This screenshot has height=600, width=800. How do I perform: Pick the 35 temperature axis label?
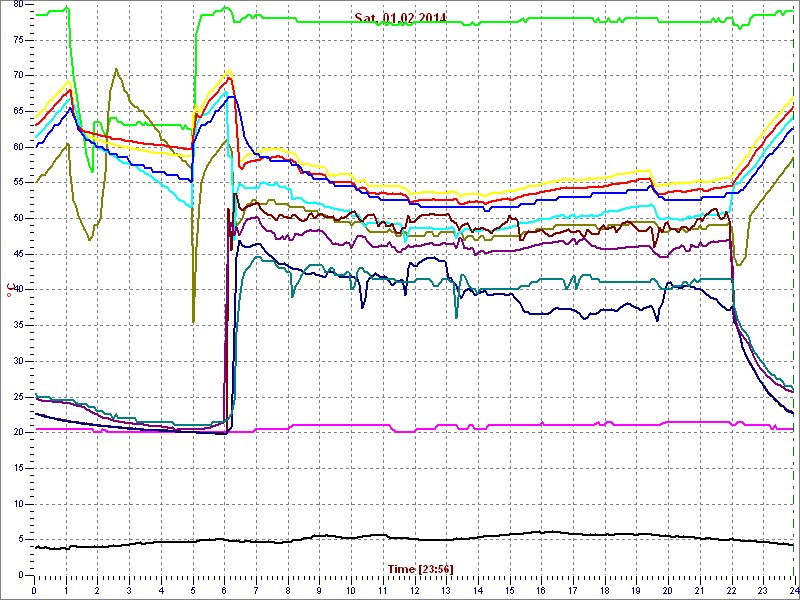[16, 326]
